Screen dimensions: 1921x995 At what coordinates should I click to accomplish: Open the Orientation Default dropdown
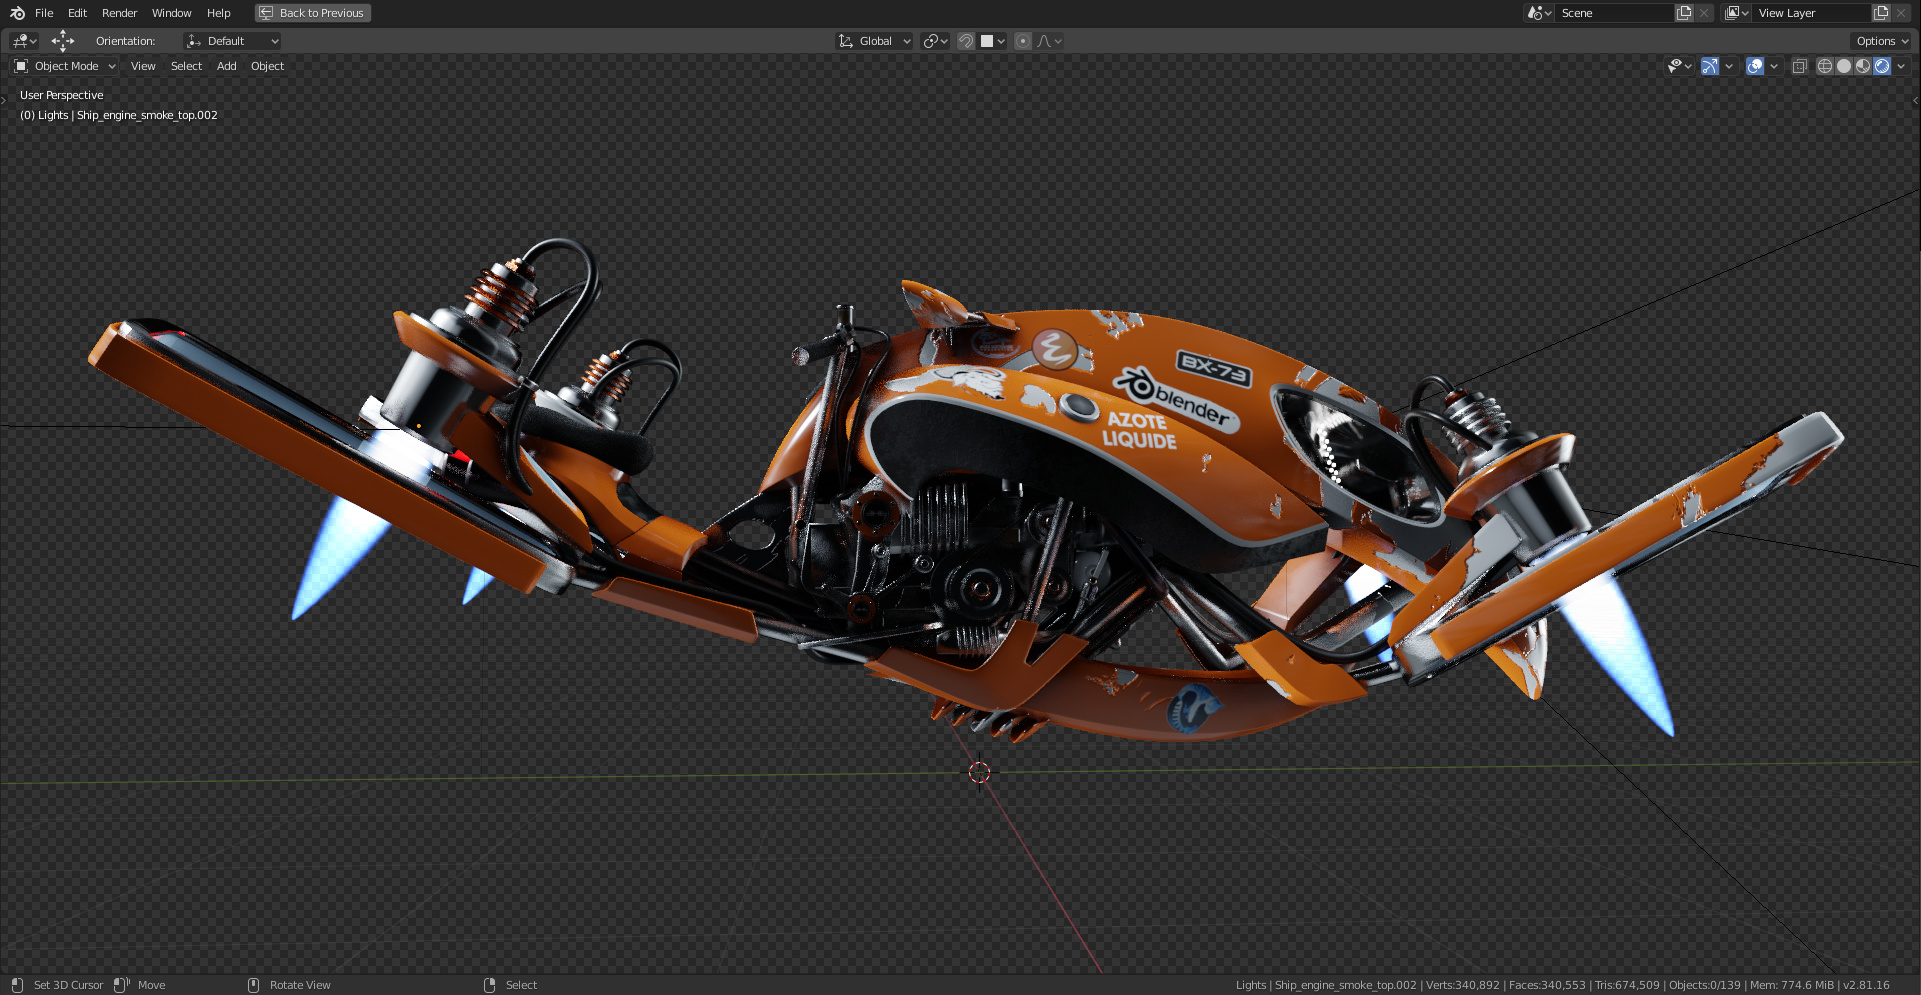click(x=232, y=41)
